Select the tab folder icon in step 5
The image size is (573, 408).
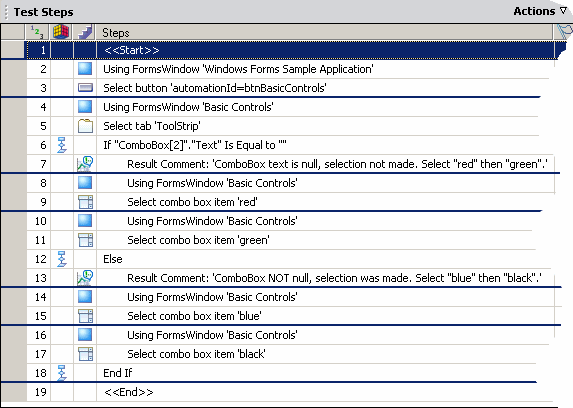pyautogui.click(x=85, y=126)
